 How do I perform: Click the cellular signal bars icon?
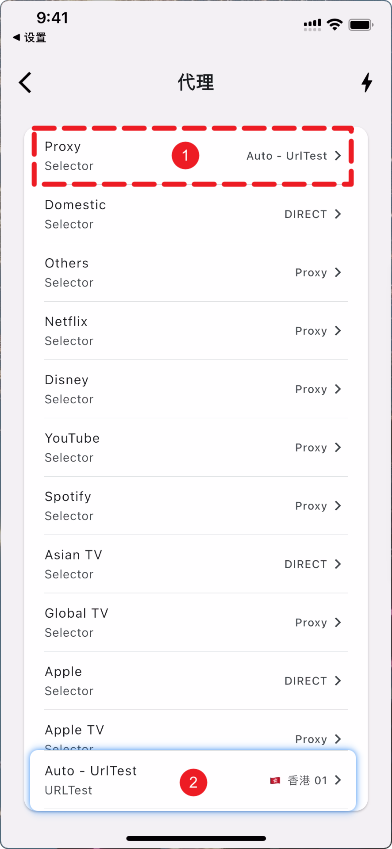click(x=312, y=24)
